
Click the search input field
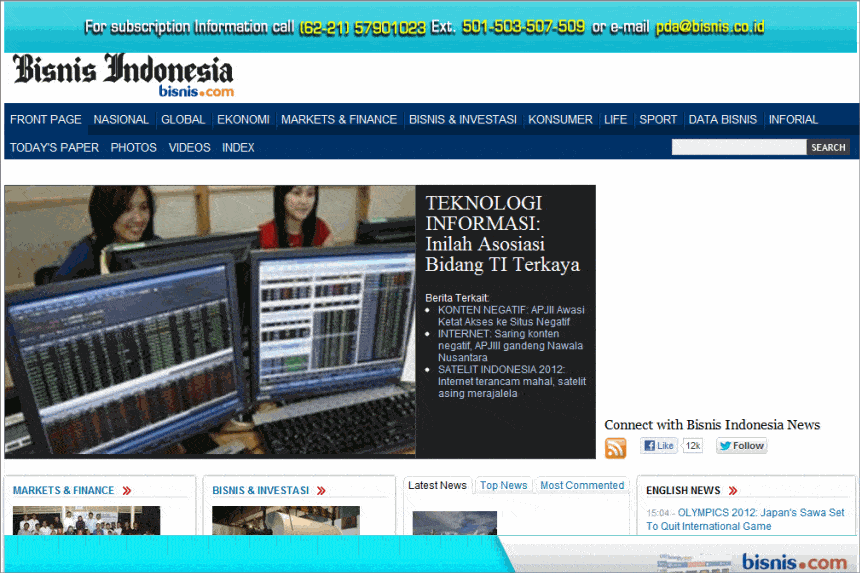739,147
